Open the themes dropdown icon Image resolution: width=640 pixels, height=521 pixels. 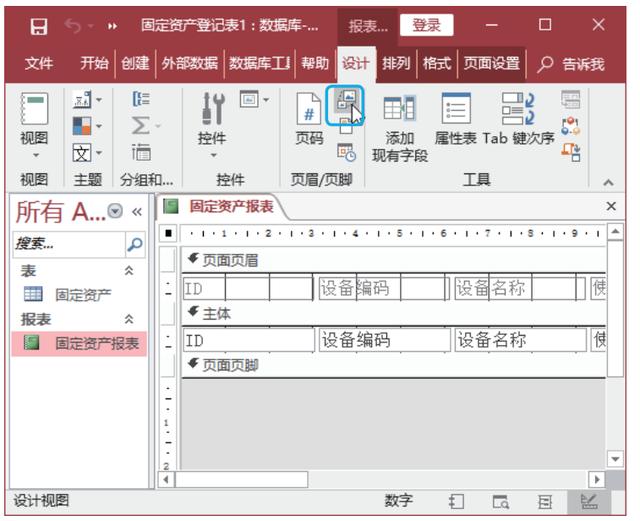pos(87,99)
